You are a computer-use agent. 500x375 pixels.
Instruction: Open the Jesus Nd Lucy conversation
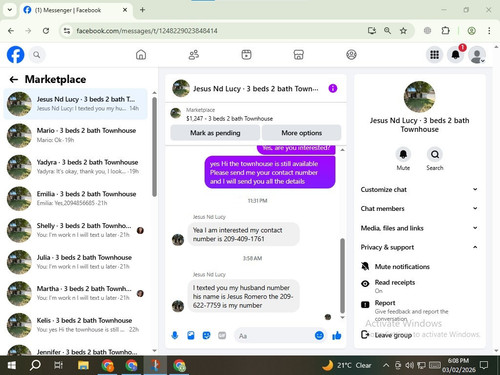(x=76, y=104)
